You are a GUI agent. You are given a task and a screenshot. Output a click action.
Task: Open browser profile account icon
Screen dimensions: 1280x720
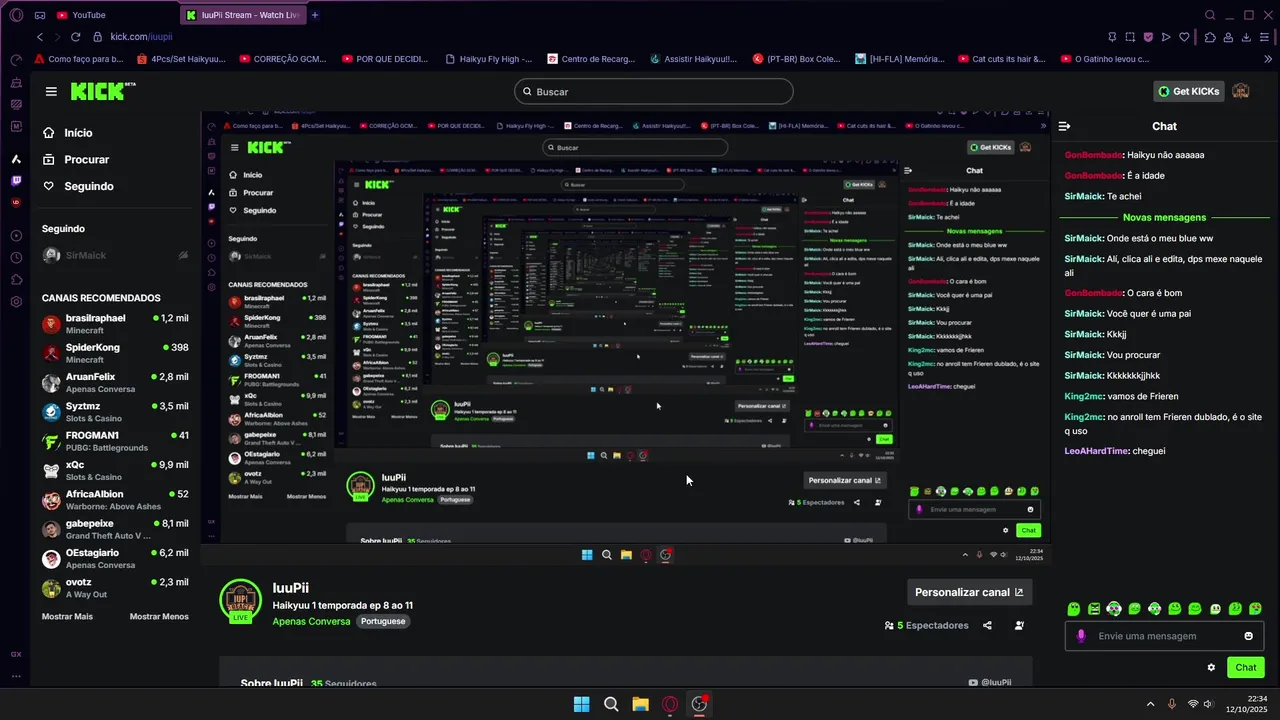1229,37
